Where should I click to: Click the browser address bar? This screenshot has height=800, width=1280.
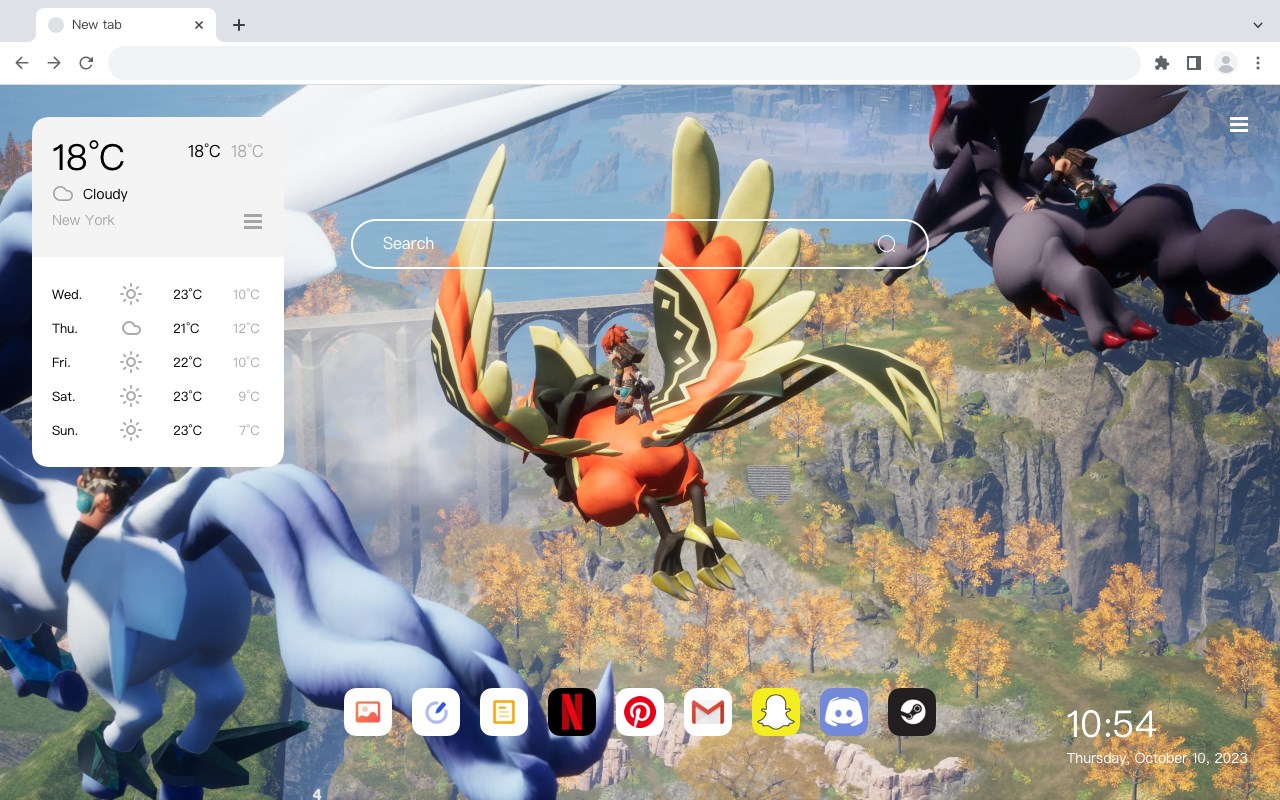[624, 63]
